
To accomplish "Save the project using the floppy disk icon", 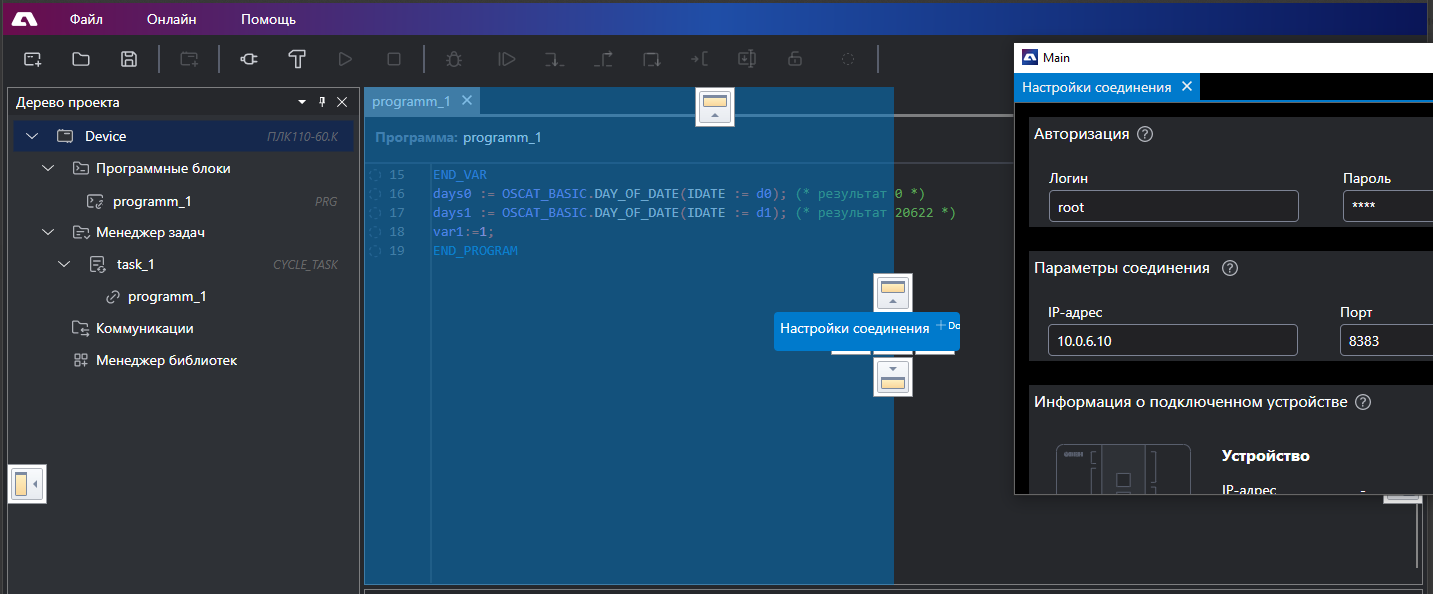I will pos(129,59).
